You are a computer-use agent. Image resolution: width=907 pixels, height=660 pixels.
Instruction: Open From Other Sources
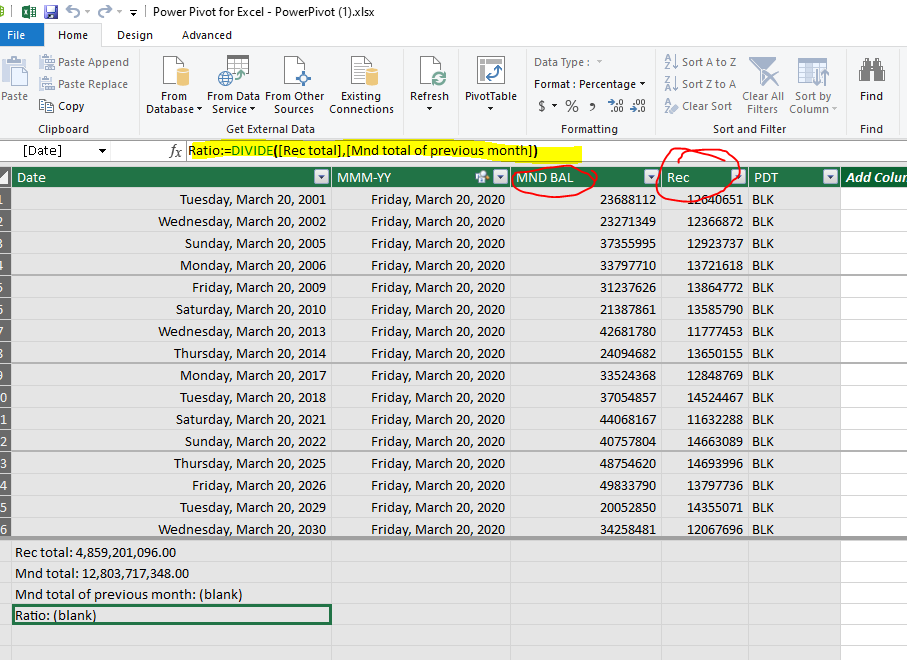click(294, 84)
